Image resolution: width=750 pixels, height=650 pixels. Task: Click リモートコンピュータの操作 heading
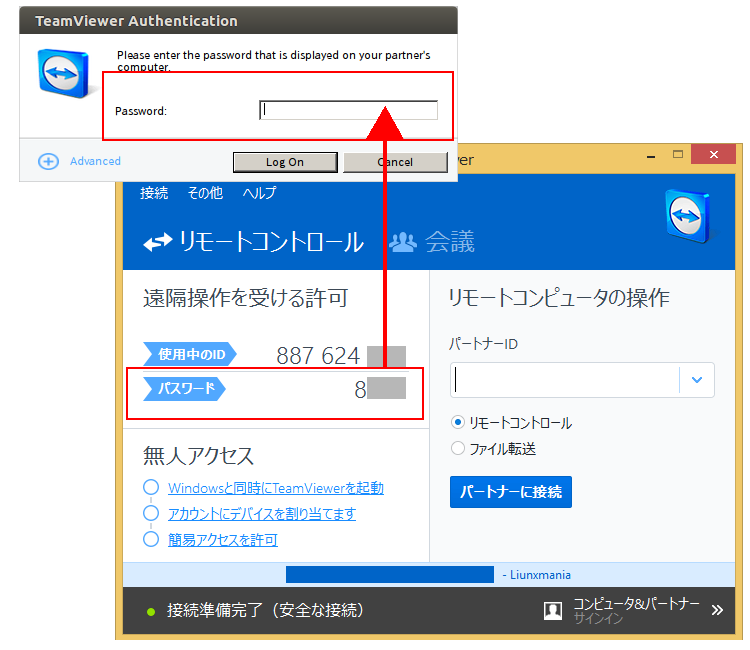coord(559,298)
